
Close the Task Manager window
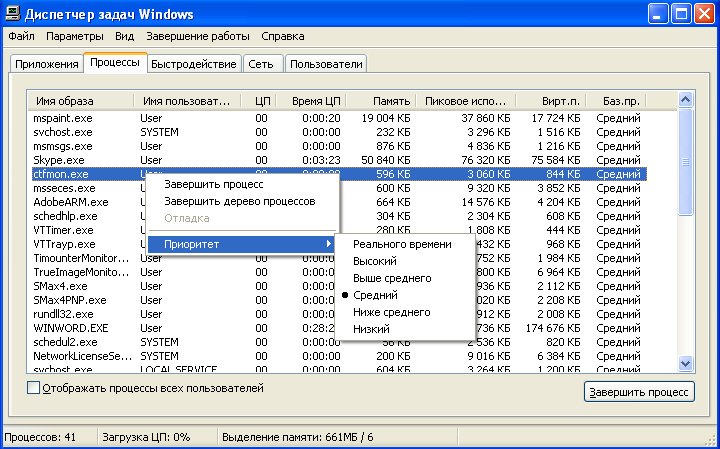[x=704, y=14]
